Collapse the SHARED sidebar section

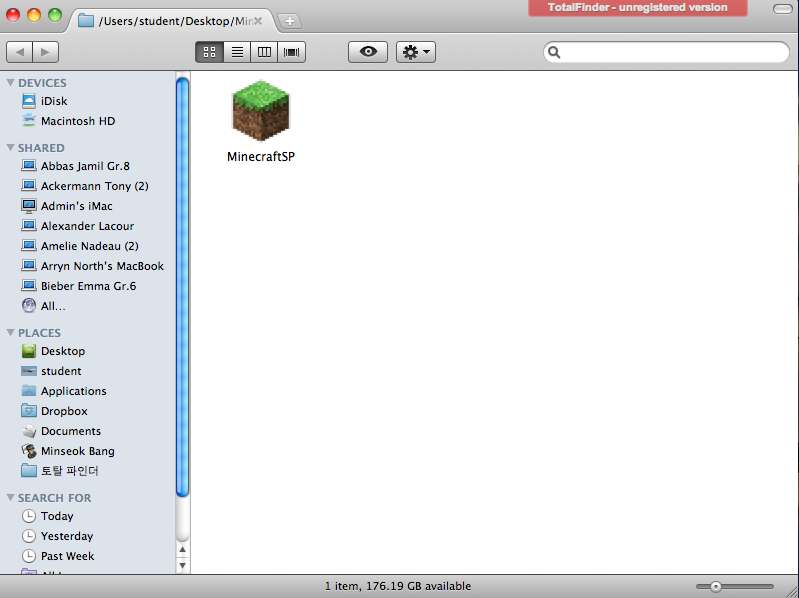(10, 148)
